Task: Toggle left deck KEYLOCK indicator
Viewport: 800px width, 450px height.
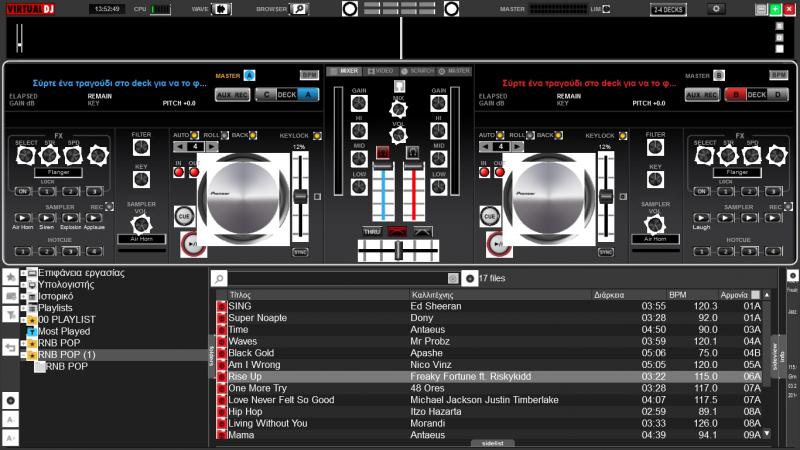Action: [317, 135]
